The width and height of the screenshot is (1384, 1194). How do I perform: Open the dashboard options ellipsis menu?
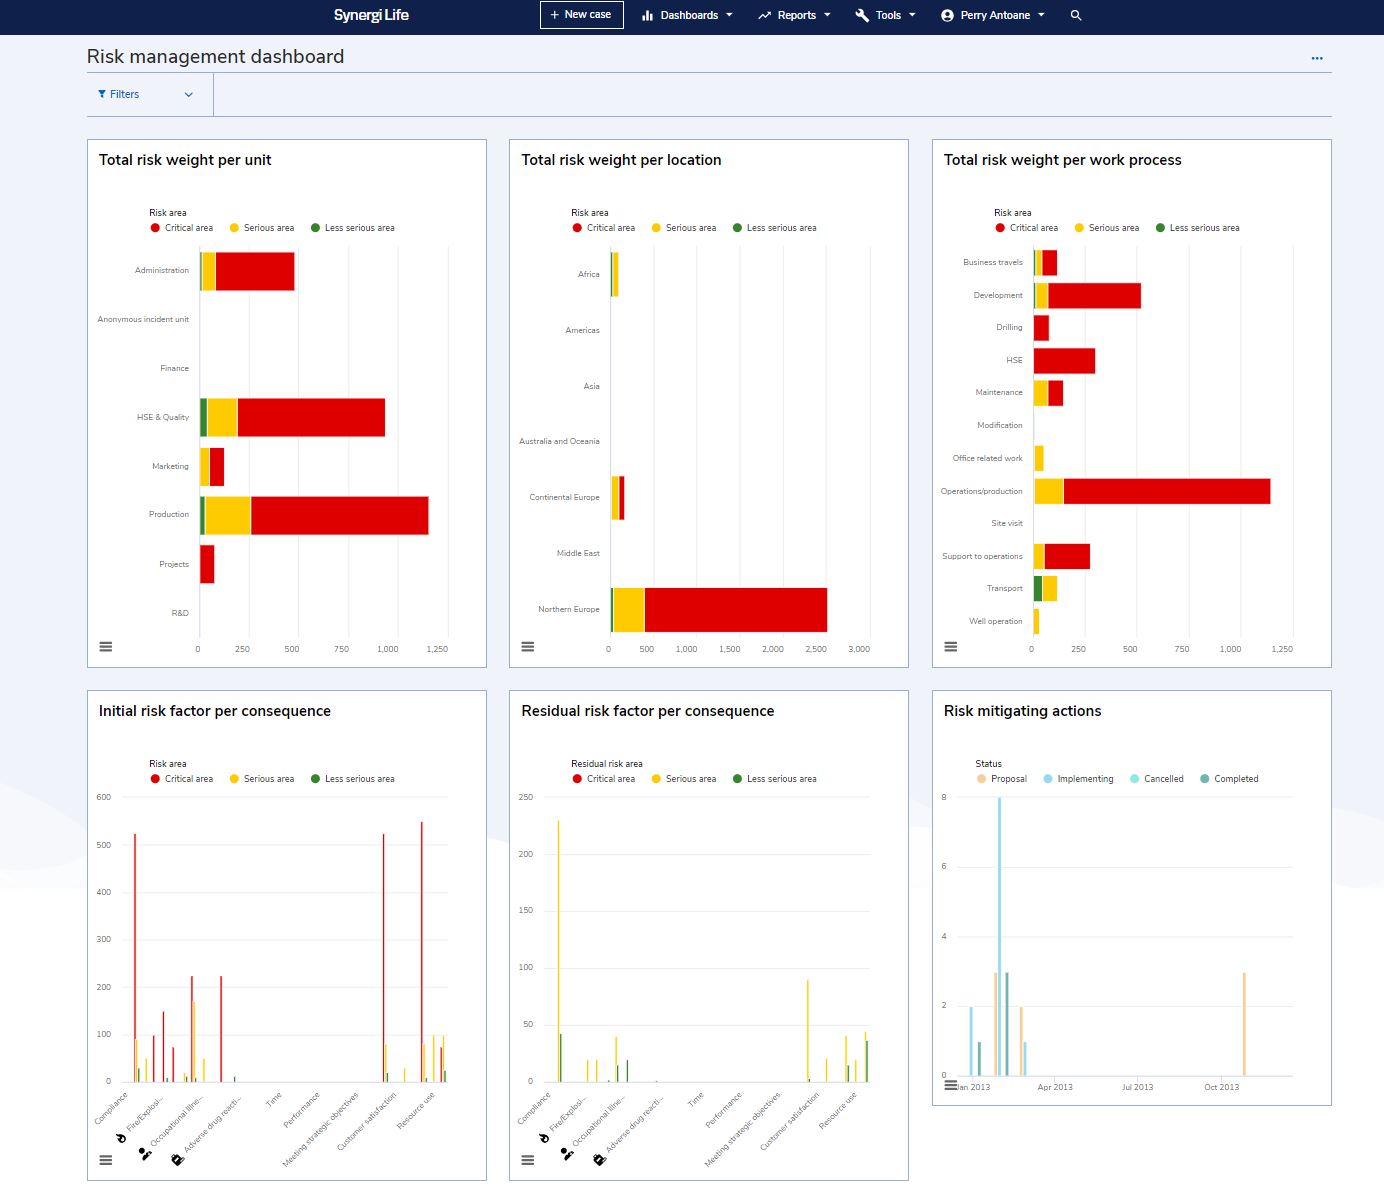pyautogui.click(x=1316, y=57)
